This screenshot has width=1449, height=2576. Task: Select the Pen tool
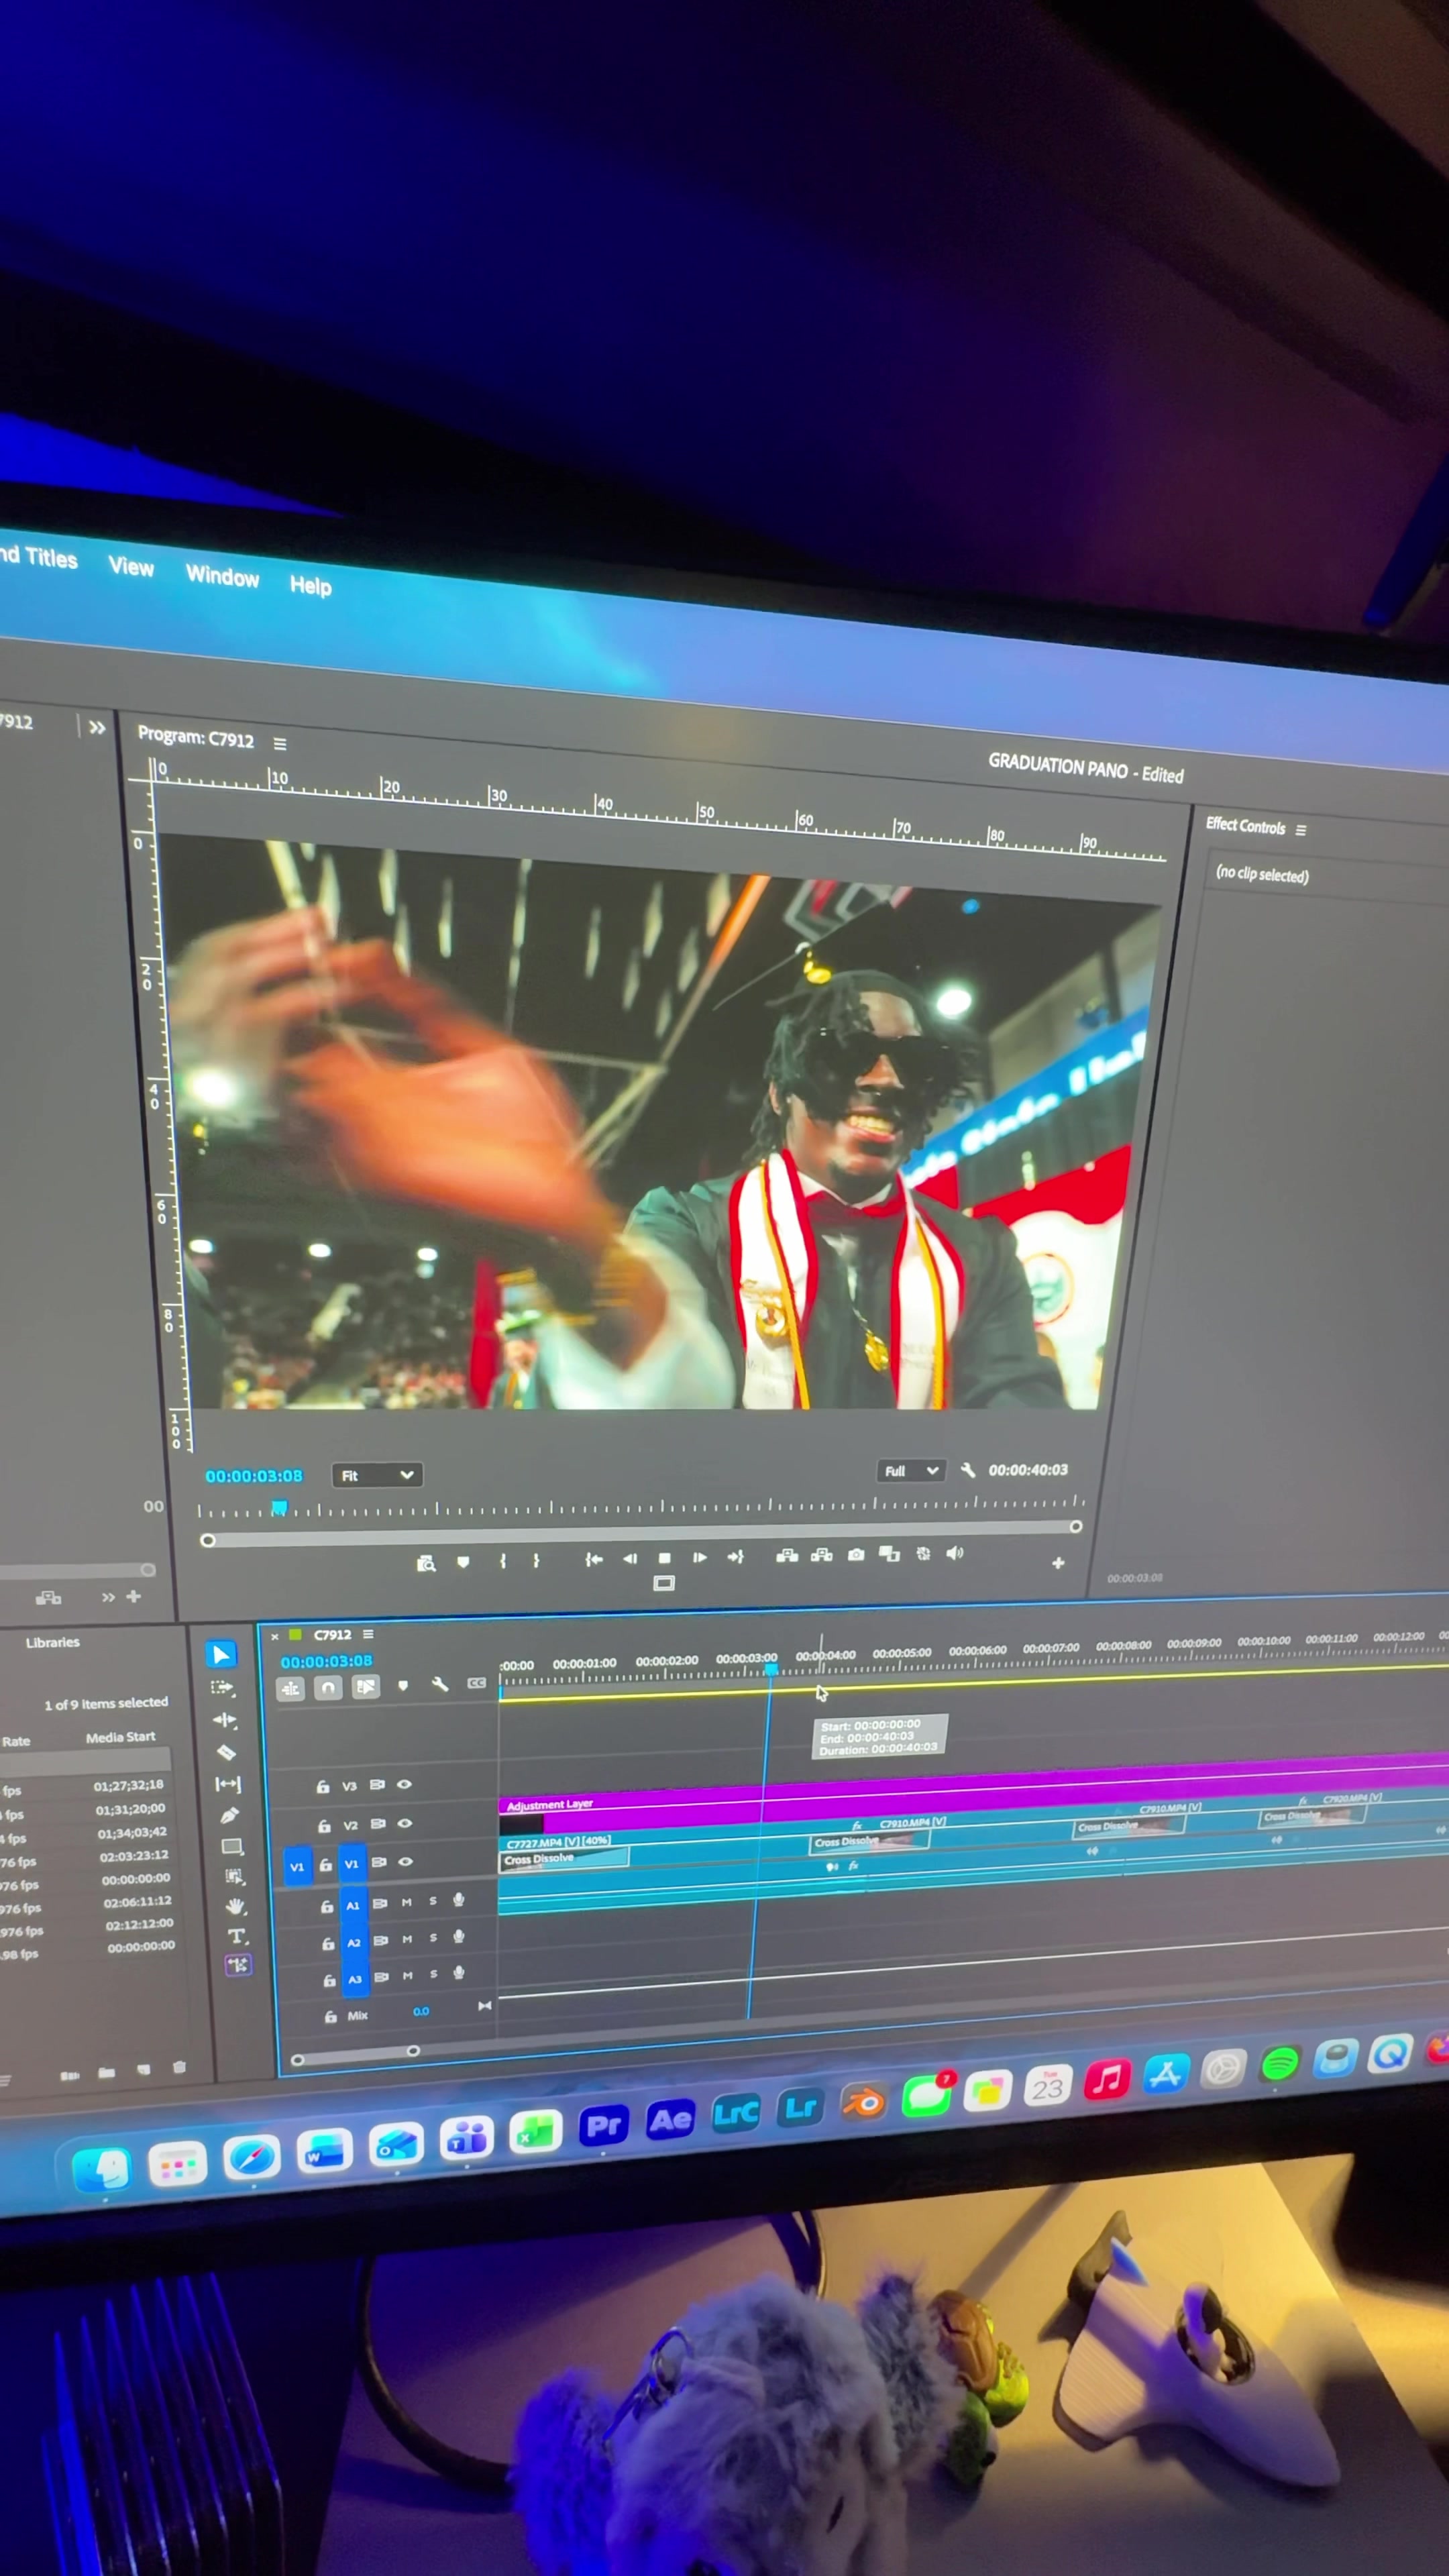coord(229,1814)
